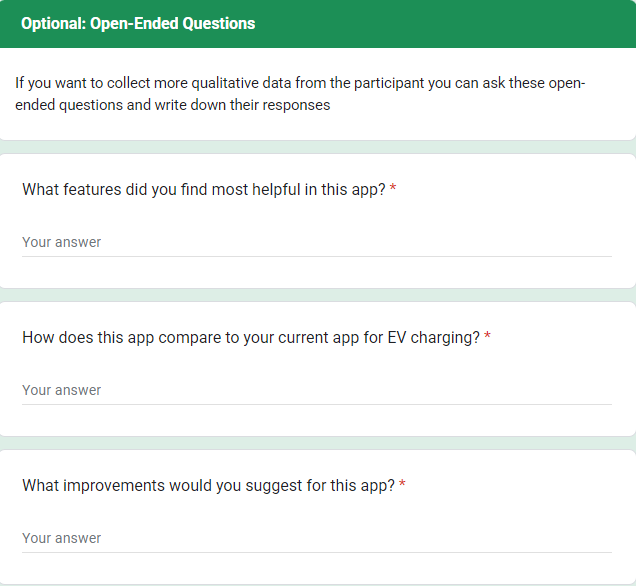
Task: Click the red asterisk after the helpful features question
Action: coord(393,190)
